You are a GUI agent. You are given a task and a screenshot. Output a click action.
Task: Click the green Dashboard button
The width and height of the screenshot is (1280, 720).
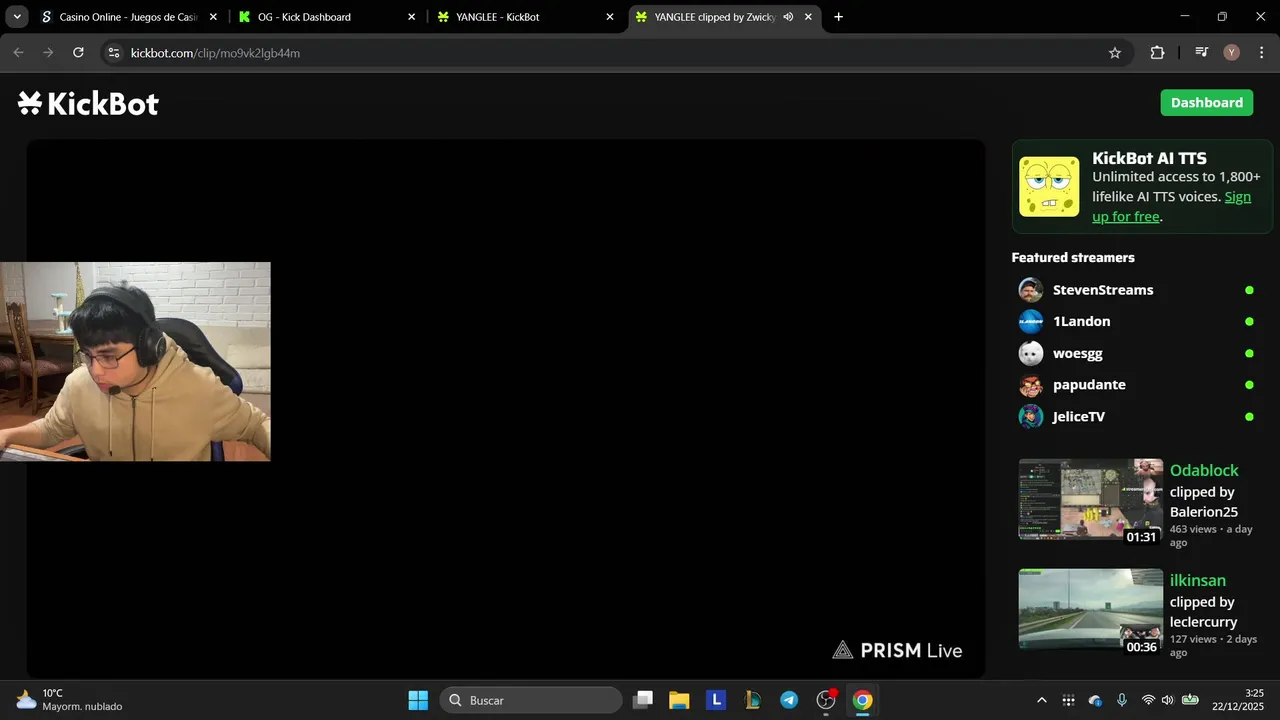click(x=1206, y=103)
